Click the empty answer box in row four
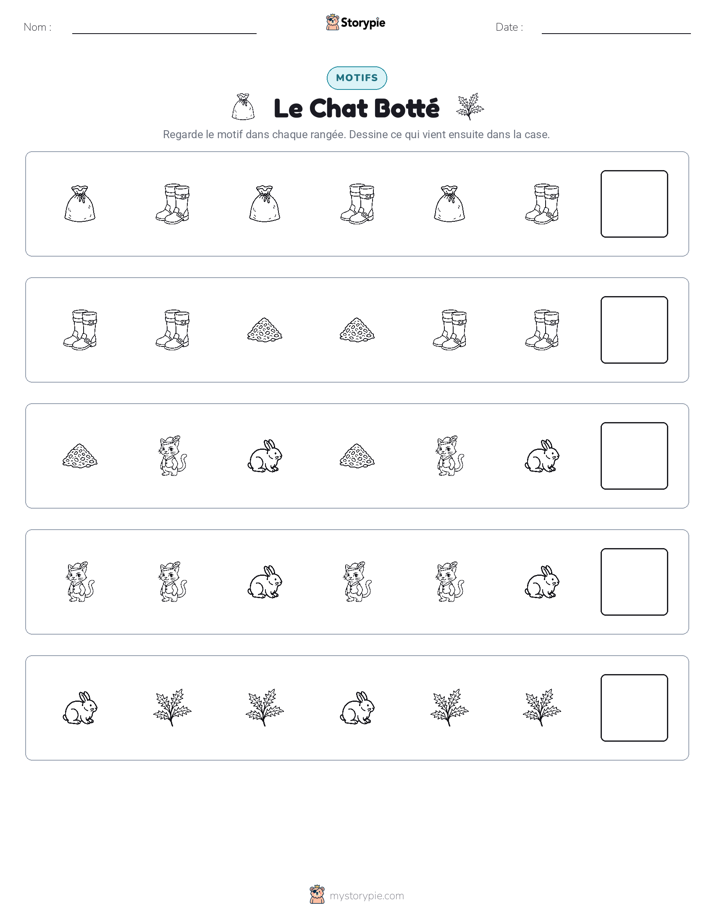 (x=634, y=582)
